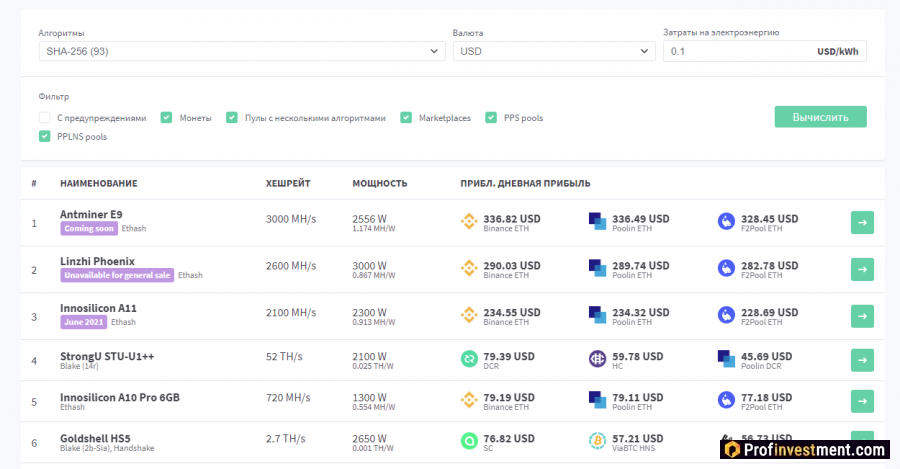Click Binance icon in Linzhi Phoenix row
Image resolution: width=900 pixels, height=469 pixels.
[469, 268]
